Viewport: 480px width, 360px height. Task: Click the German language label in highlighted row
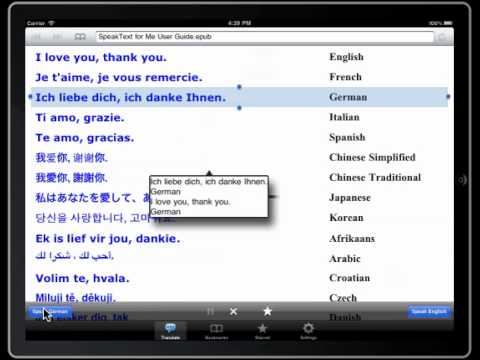pos(348,97)
